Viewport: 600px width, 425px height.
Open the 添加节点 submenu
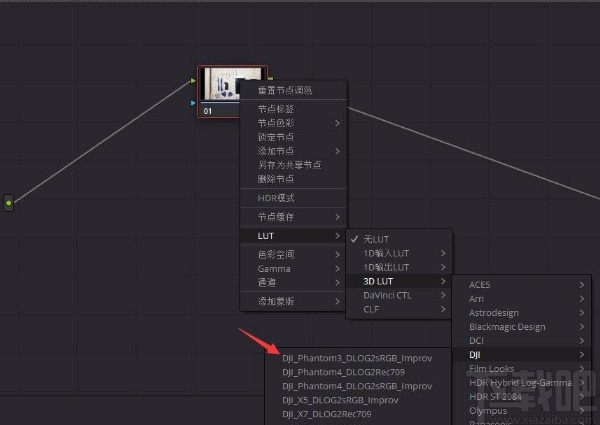(293, 151)
